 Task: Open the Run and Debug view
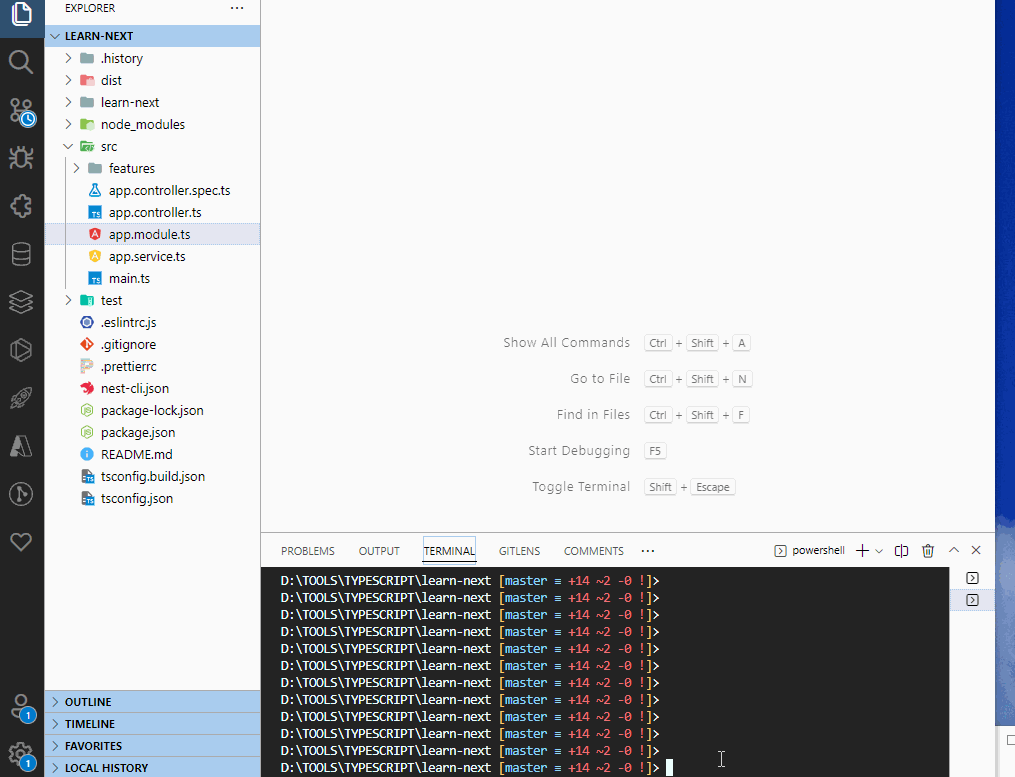click(x=21, y=158)
